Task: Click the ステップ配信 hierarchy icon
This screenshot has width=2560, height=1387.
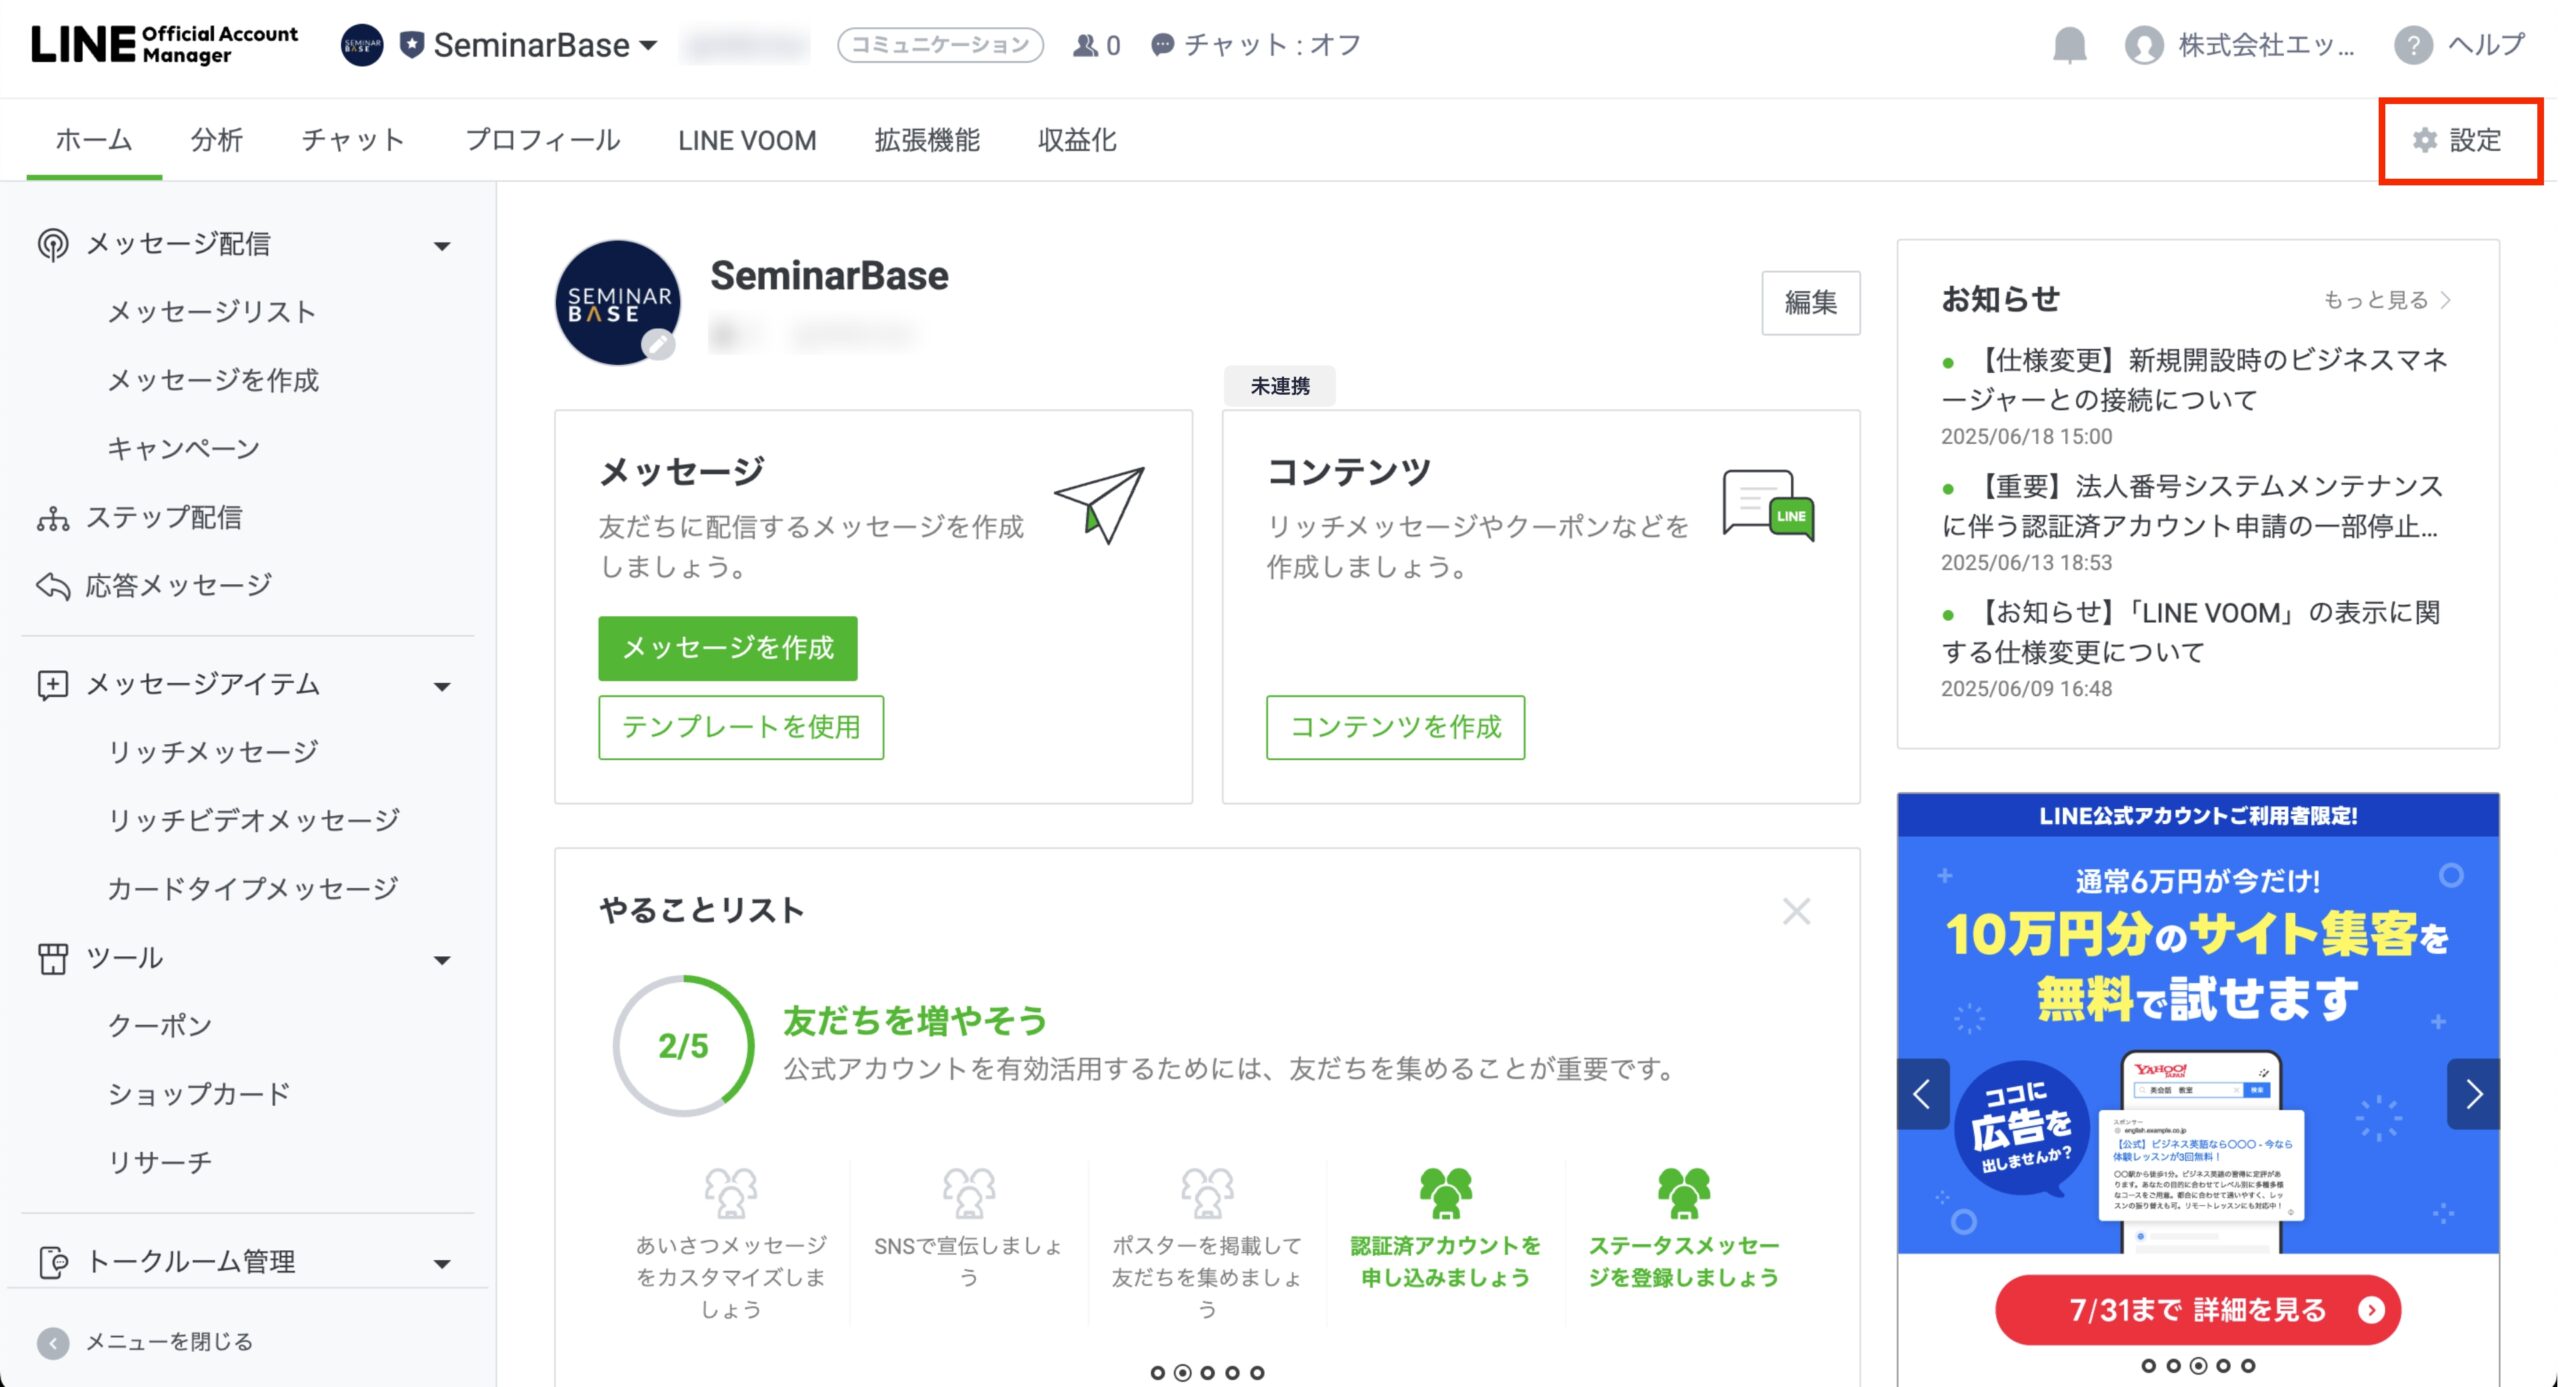Action: (52, 518)
